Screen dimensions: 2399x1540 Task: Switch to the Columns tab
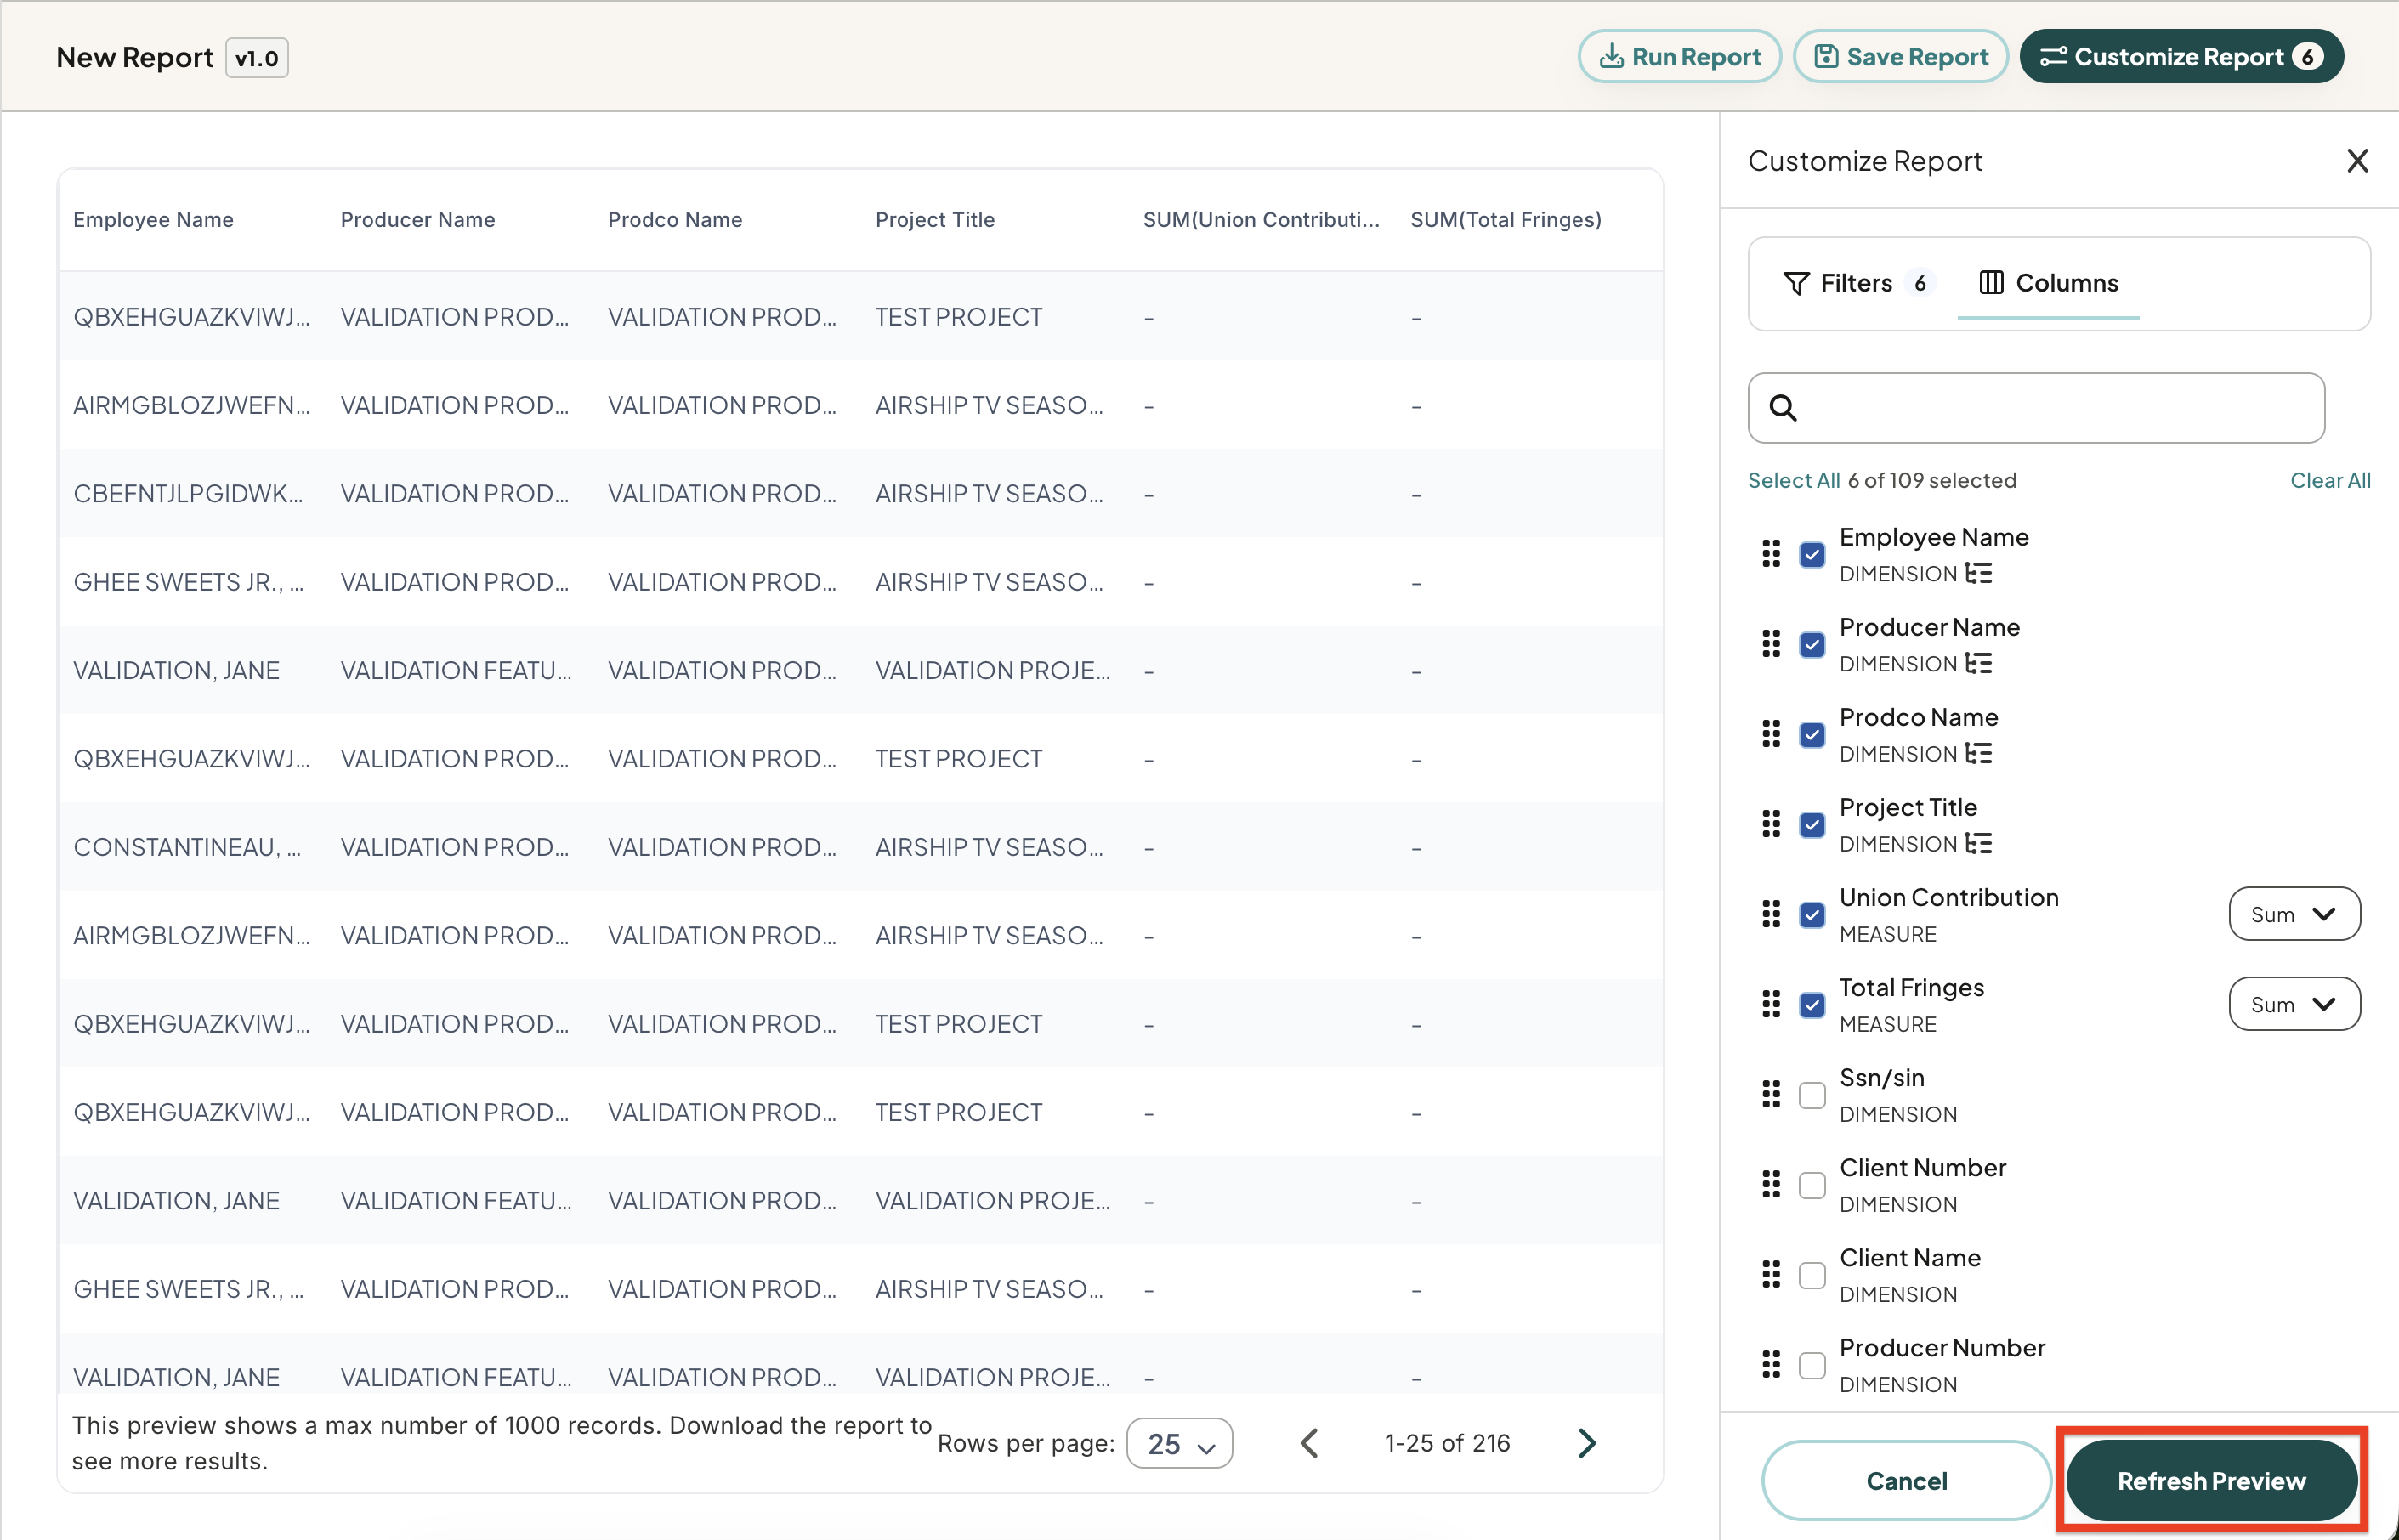tap(2048, 283)
